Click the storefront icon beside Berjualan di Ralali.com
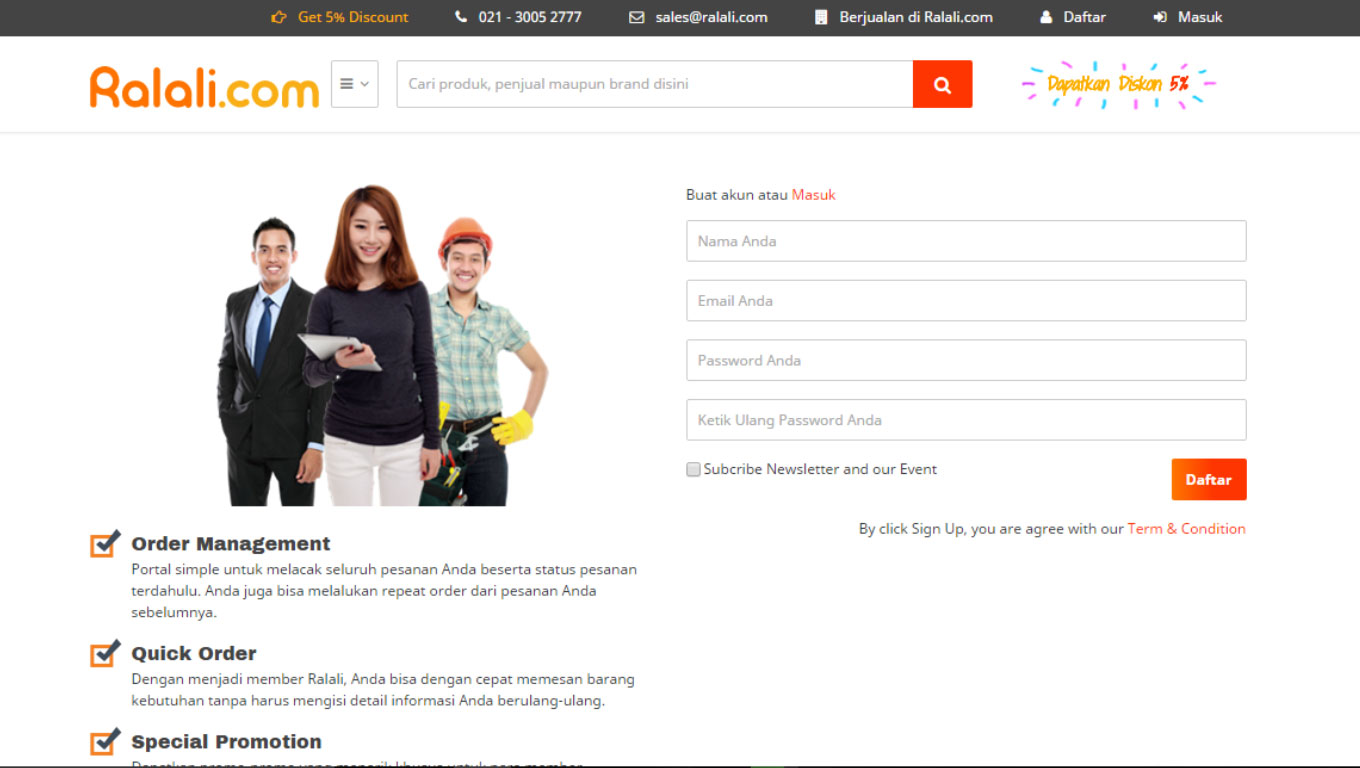The width and height of the screenshot is (1360, 768). click(821, 17)
